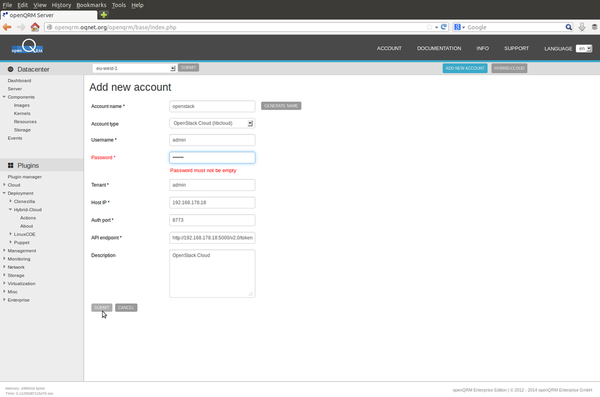Collapse the Hybrid-Cloud tree node
The image size is (600, 397).
[10, 209]
